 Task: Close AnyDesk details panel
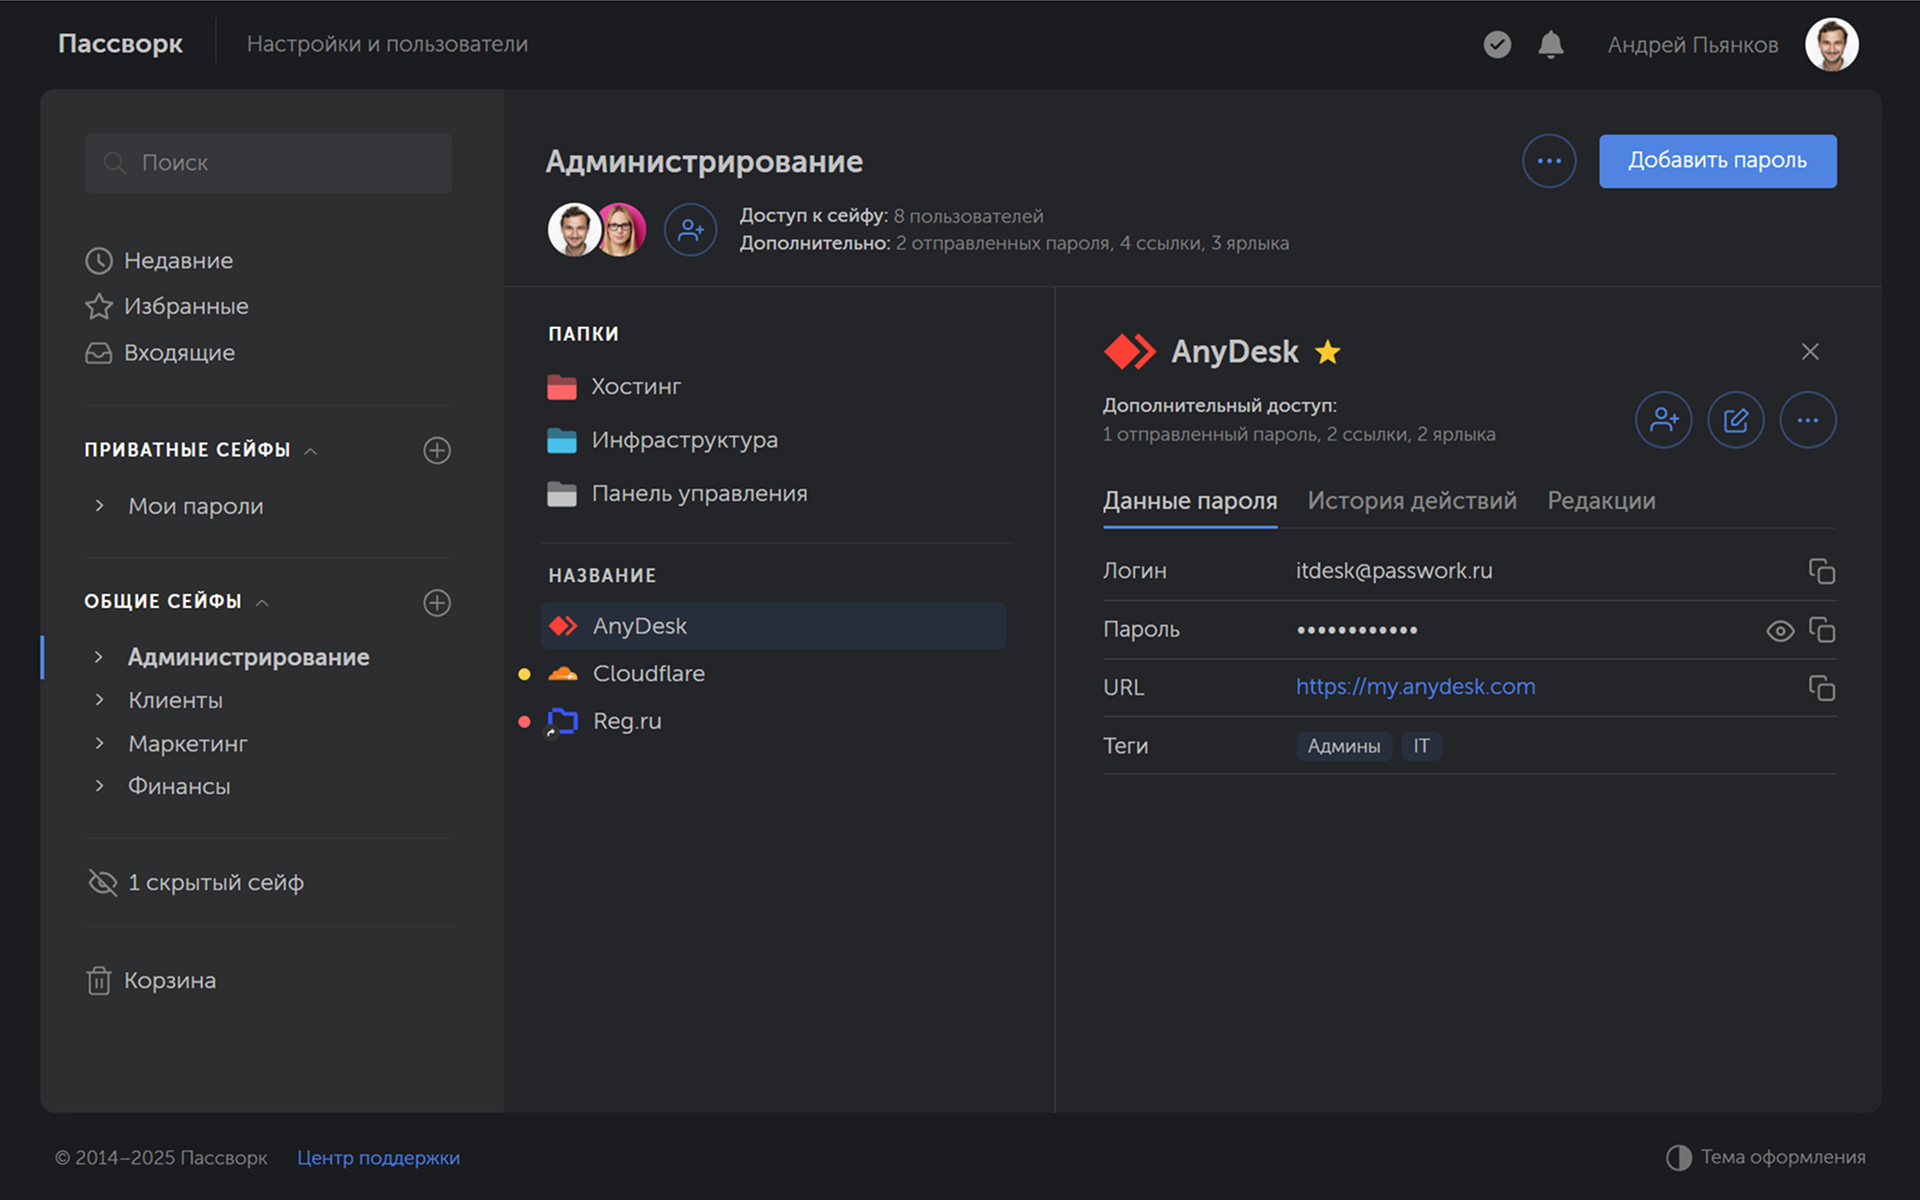point(1810,352)
